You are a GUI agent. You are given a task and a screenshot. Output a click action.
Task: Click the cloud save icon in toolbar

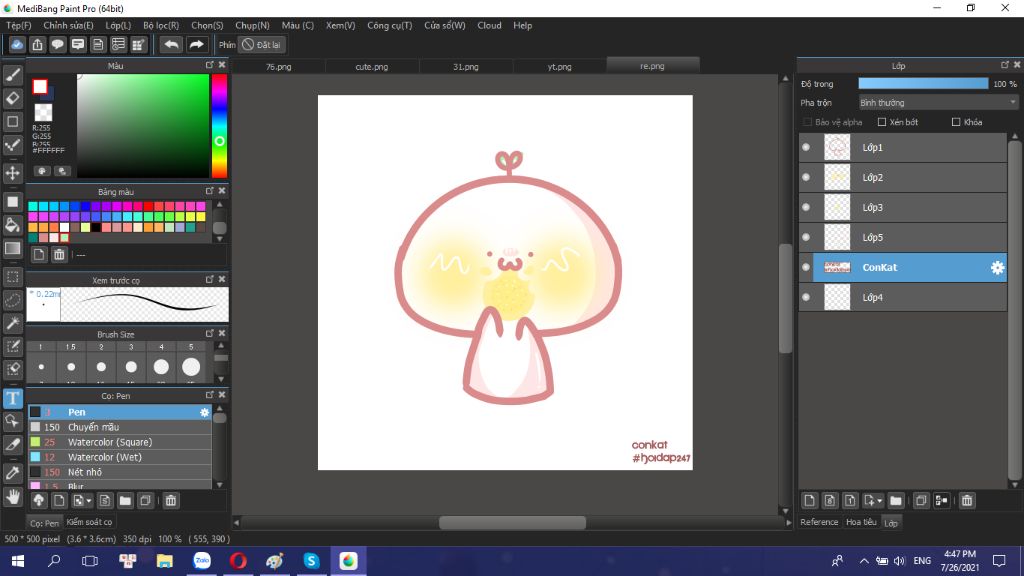pos(17,44)
